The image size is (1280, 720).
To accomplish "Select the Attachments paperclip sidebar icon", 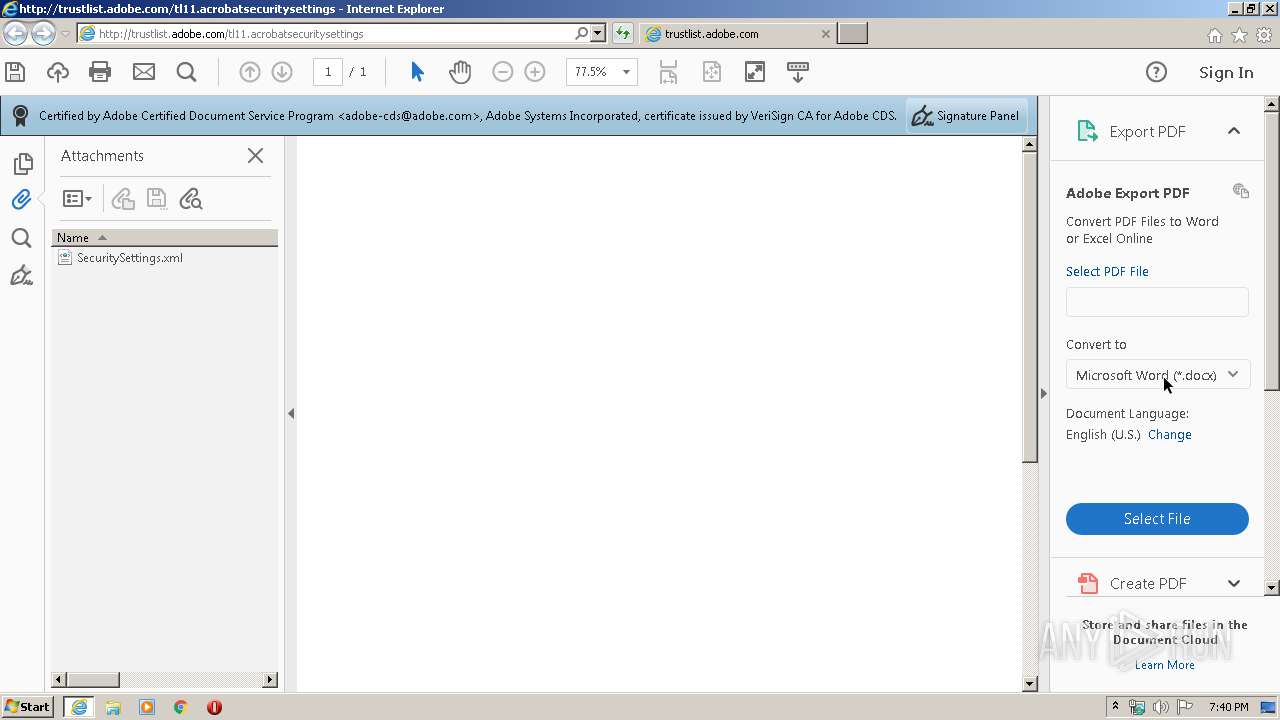I will pyautogui.click(x=22, y=199).
